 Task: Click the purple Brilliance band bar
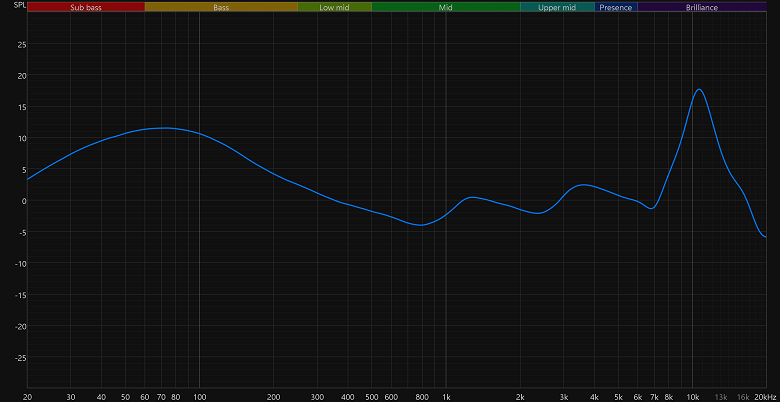tap(701, 7)
